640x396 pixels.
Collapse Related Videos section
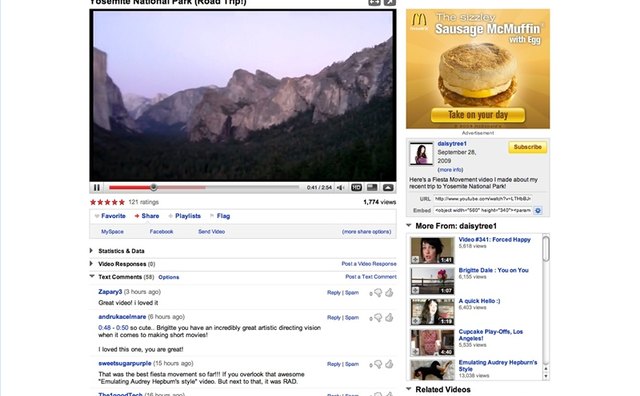(x=409, y=389)
